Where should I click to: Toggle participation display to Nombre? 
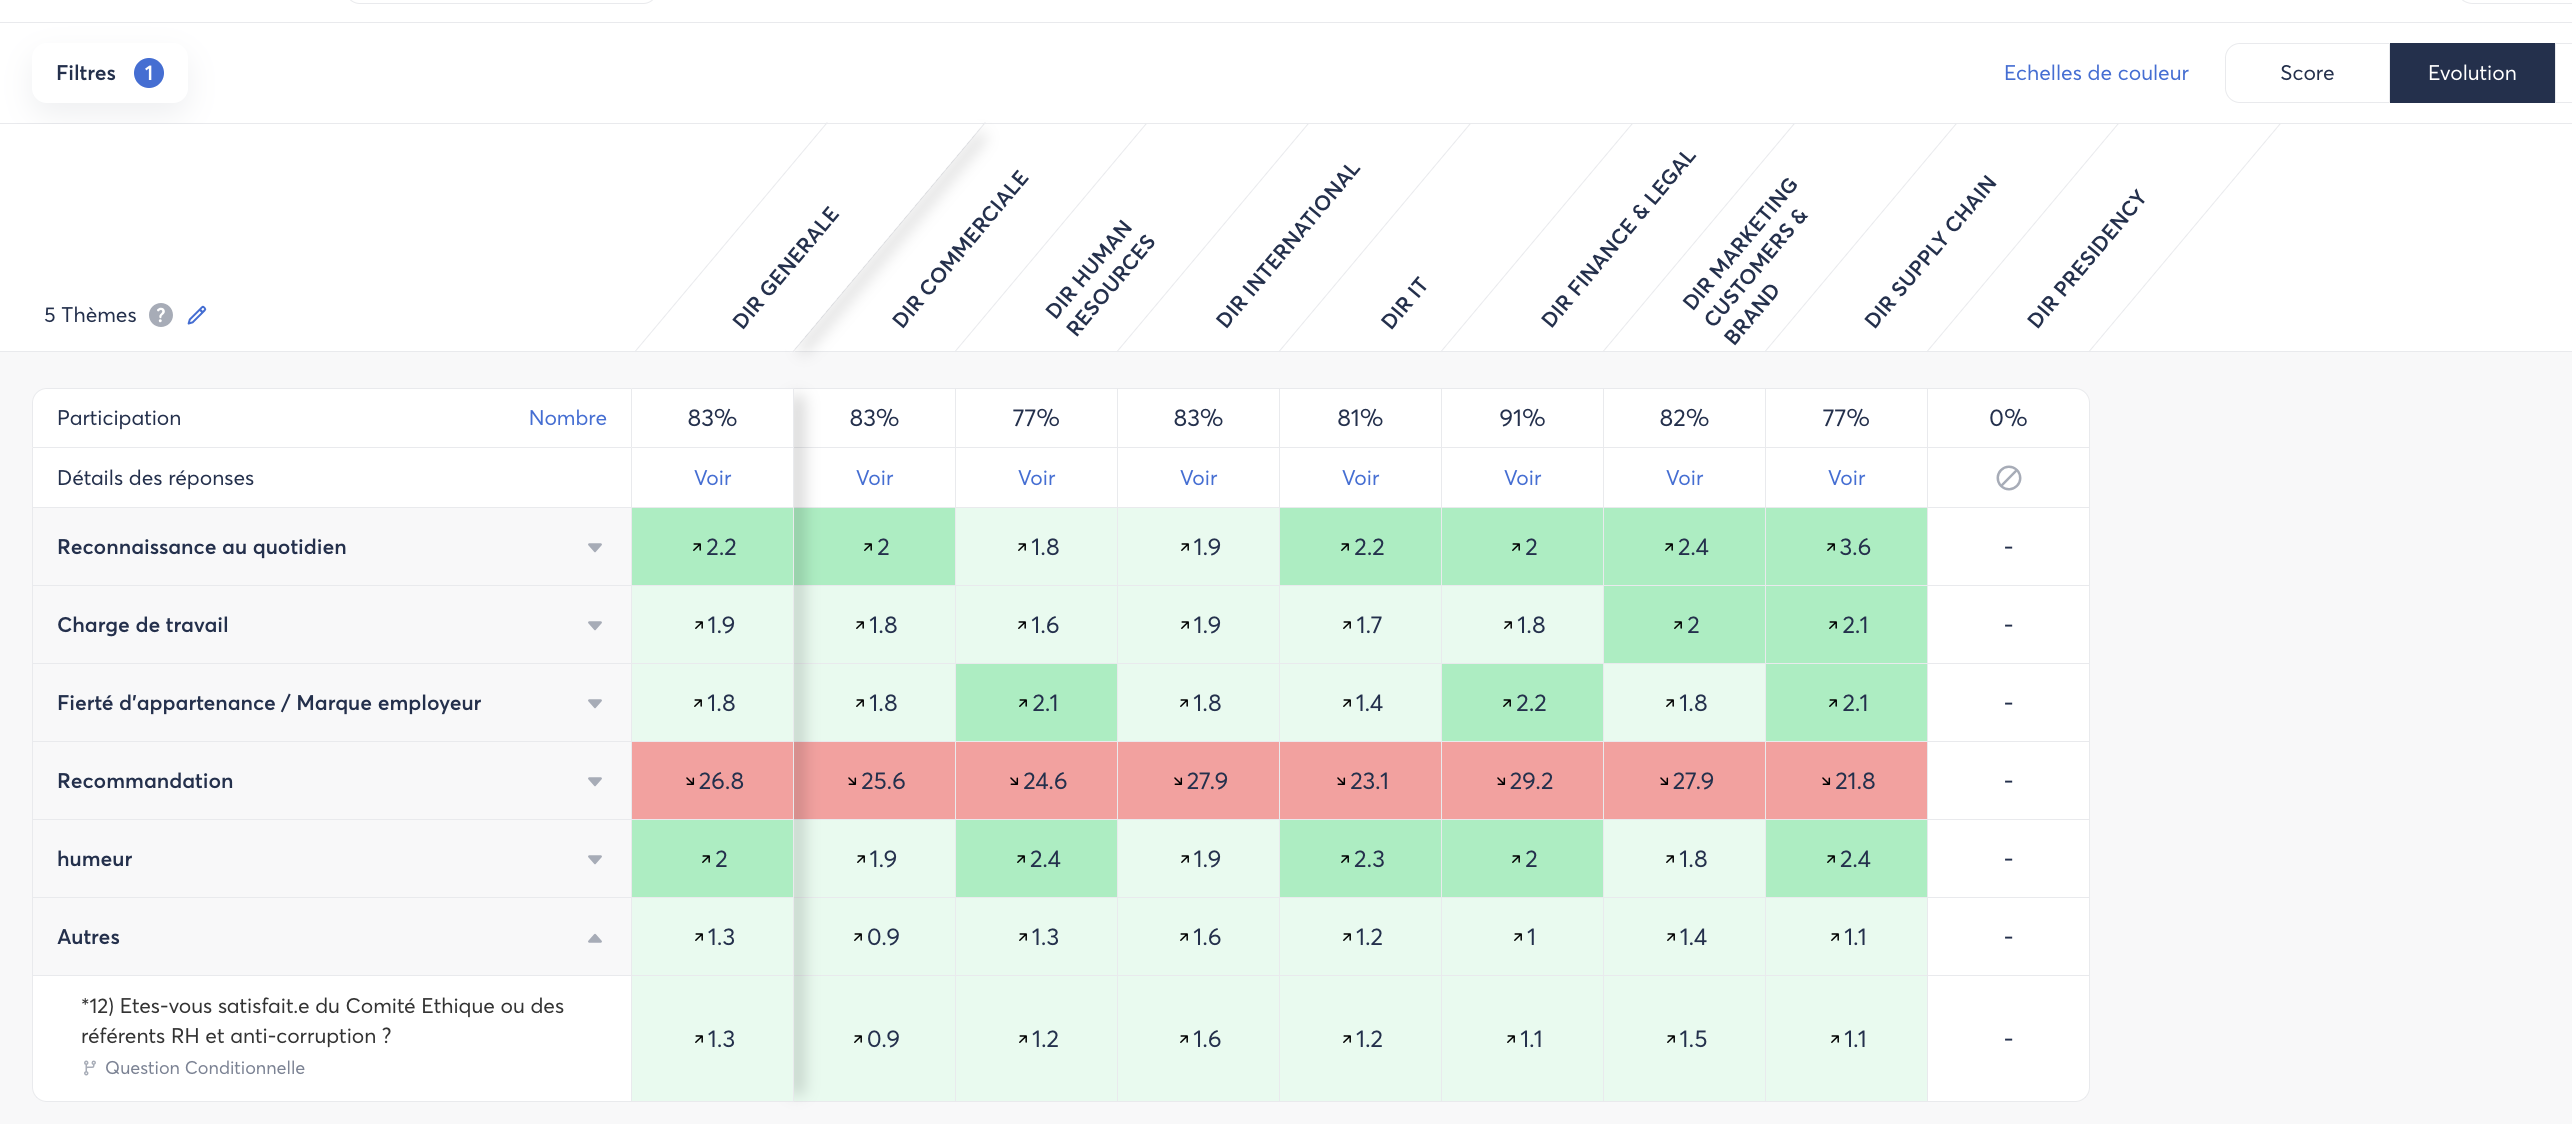567,418
